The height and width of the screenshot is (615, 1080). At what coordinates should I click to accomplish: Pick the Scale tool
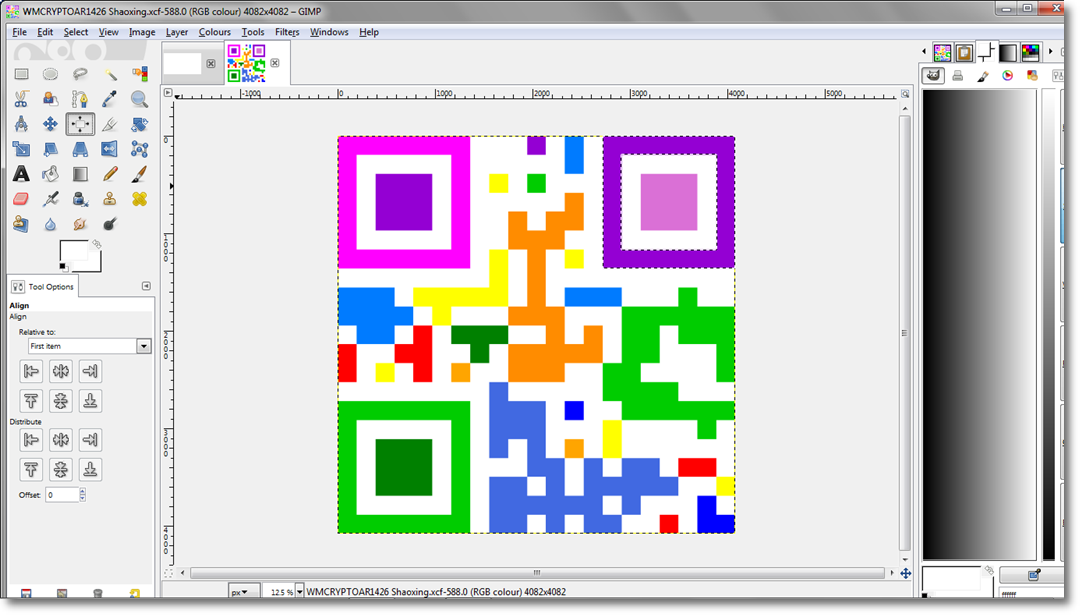(21, 149)
